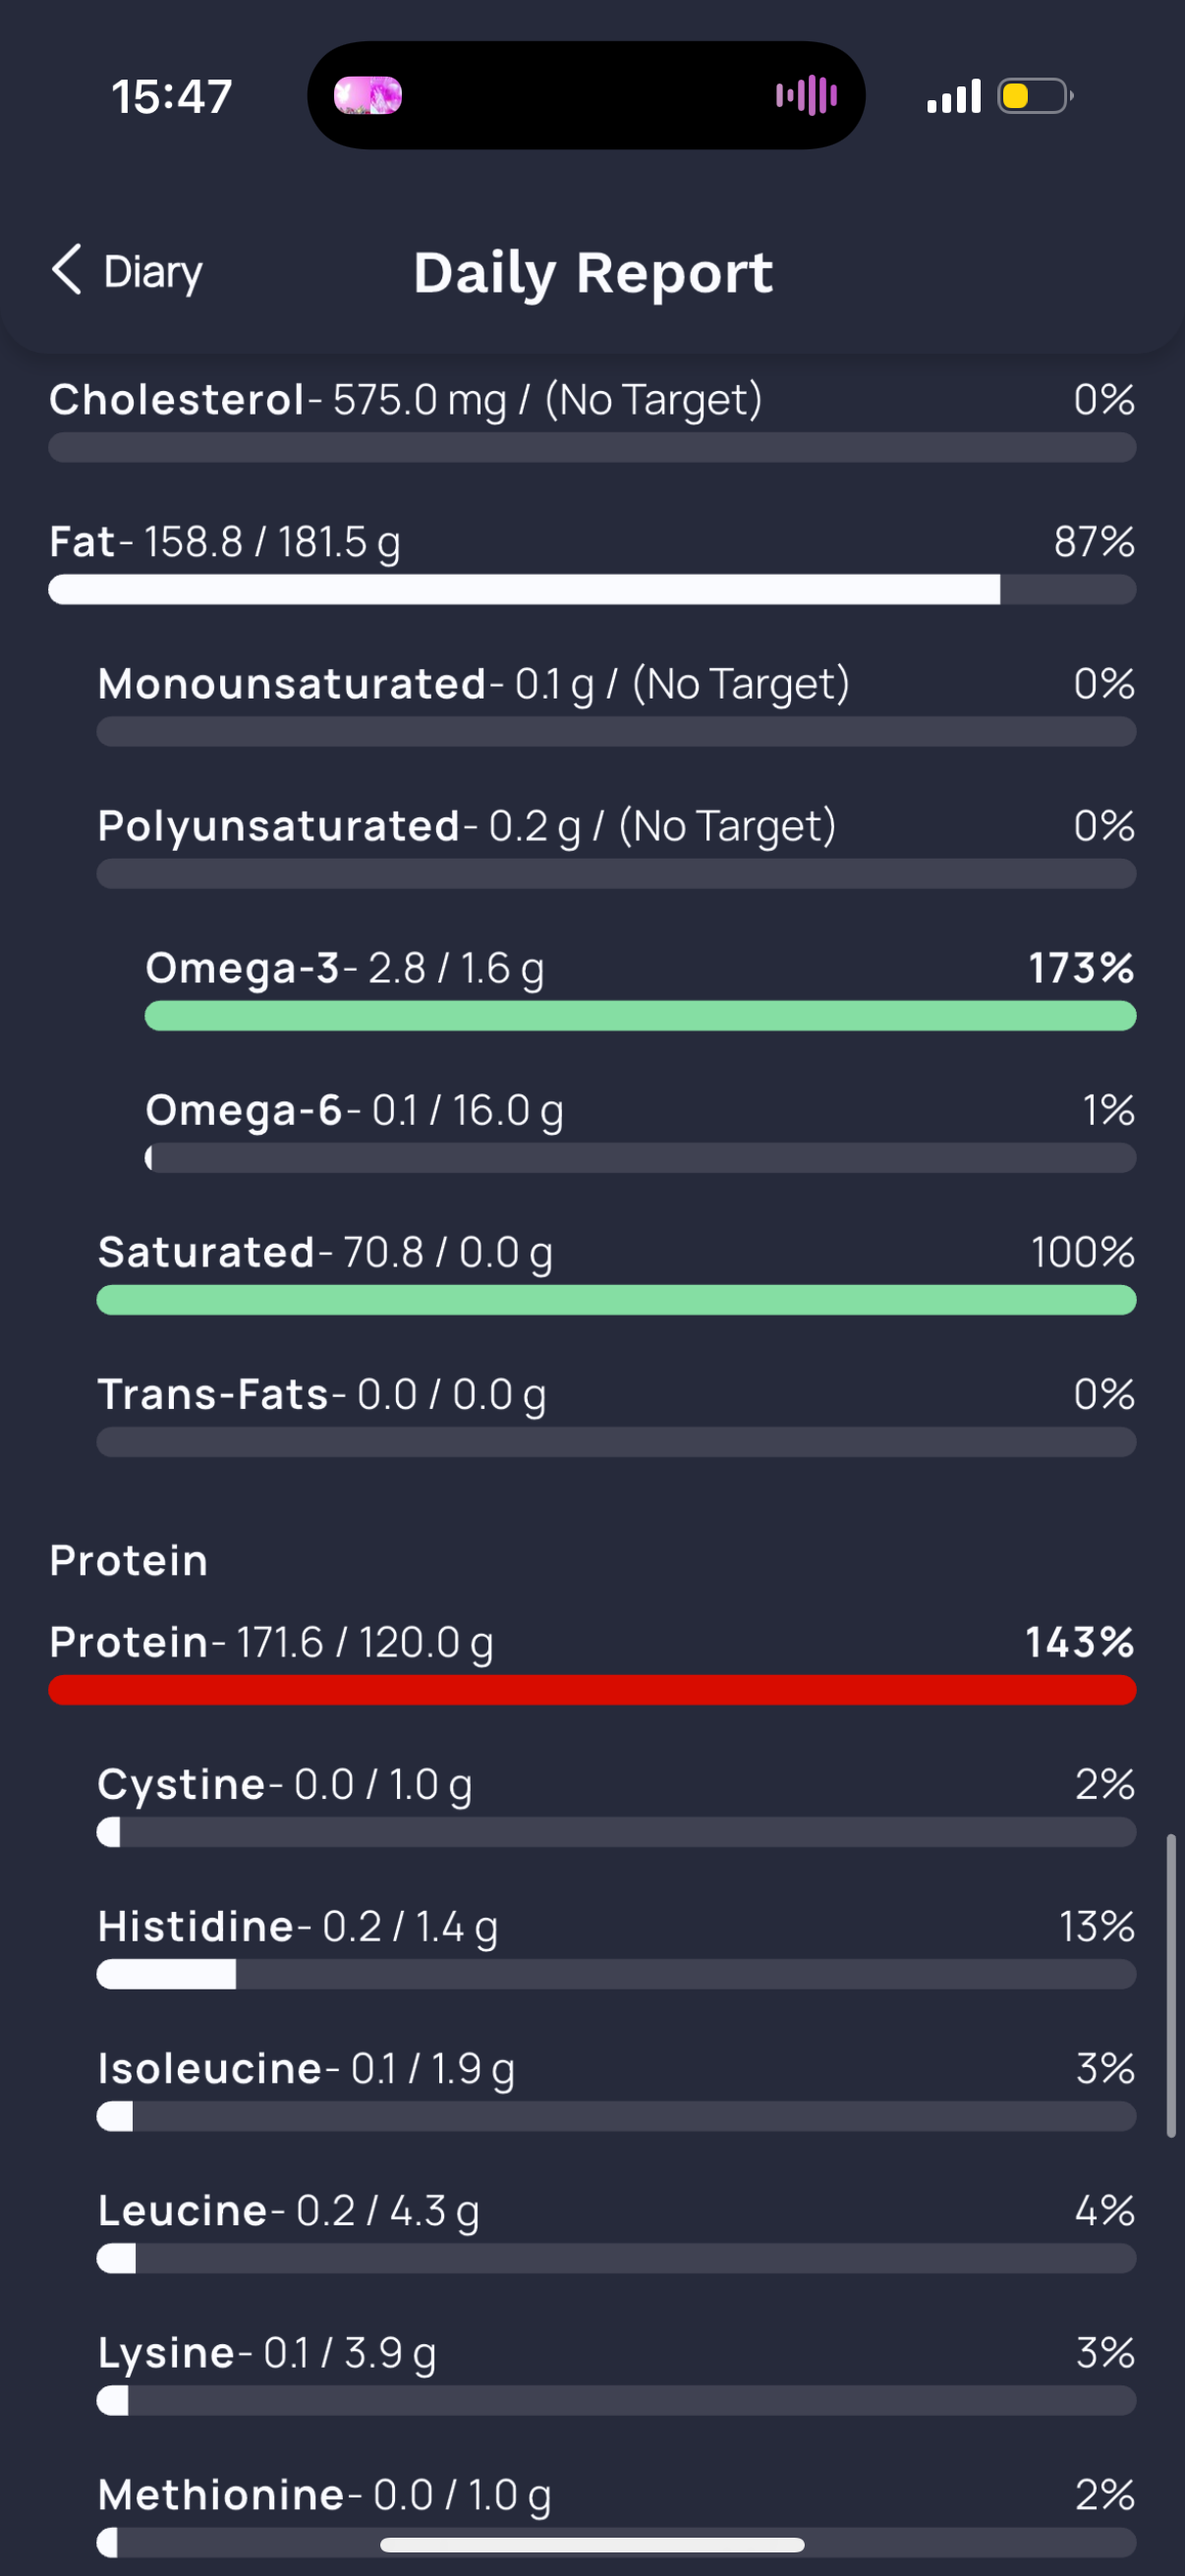1185x2576 pixels.
Task: Tap the battery indicator in the status bar
Action: click(1035, 96)
